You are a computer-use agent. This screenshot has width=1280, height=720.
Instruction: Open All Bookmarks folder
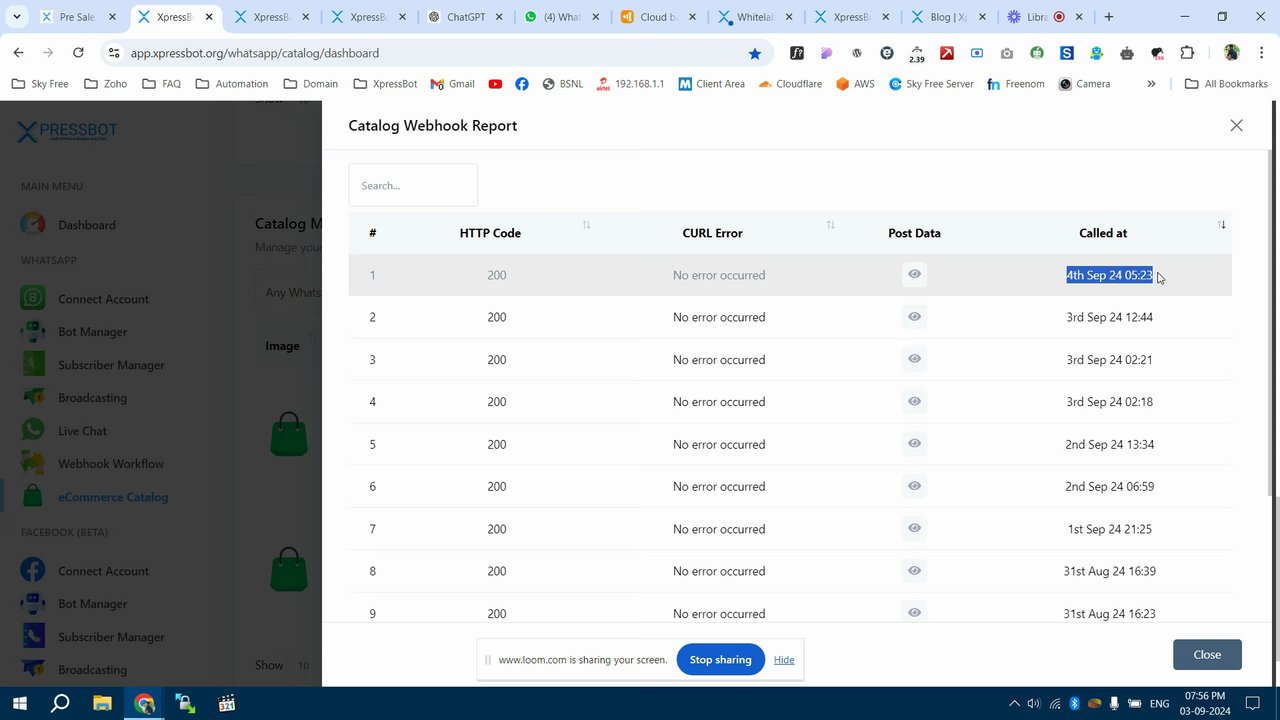pyautogui.click(x=1226, y=84)
